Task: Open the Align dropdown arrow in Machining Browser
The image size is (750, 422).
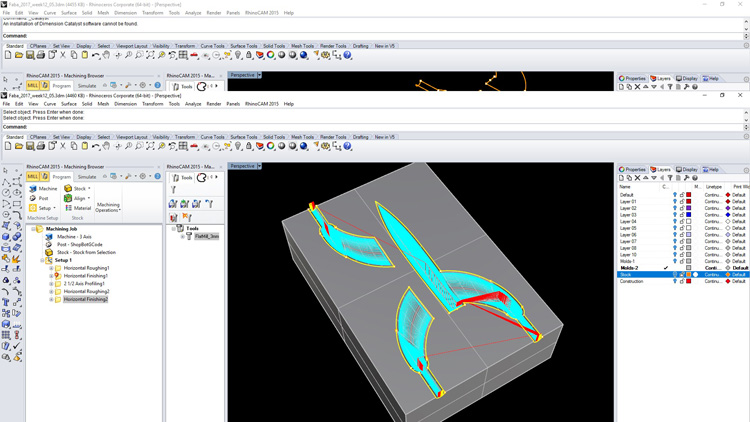Action: coord(89,198)
